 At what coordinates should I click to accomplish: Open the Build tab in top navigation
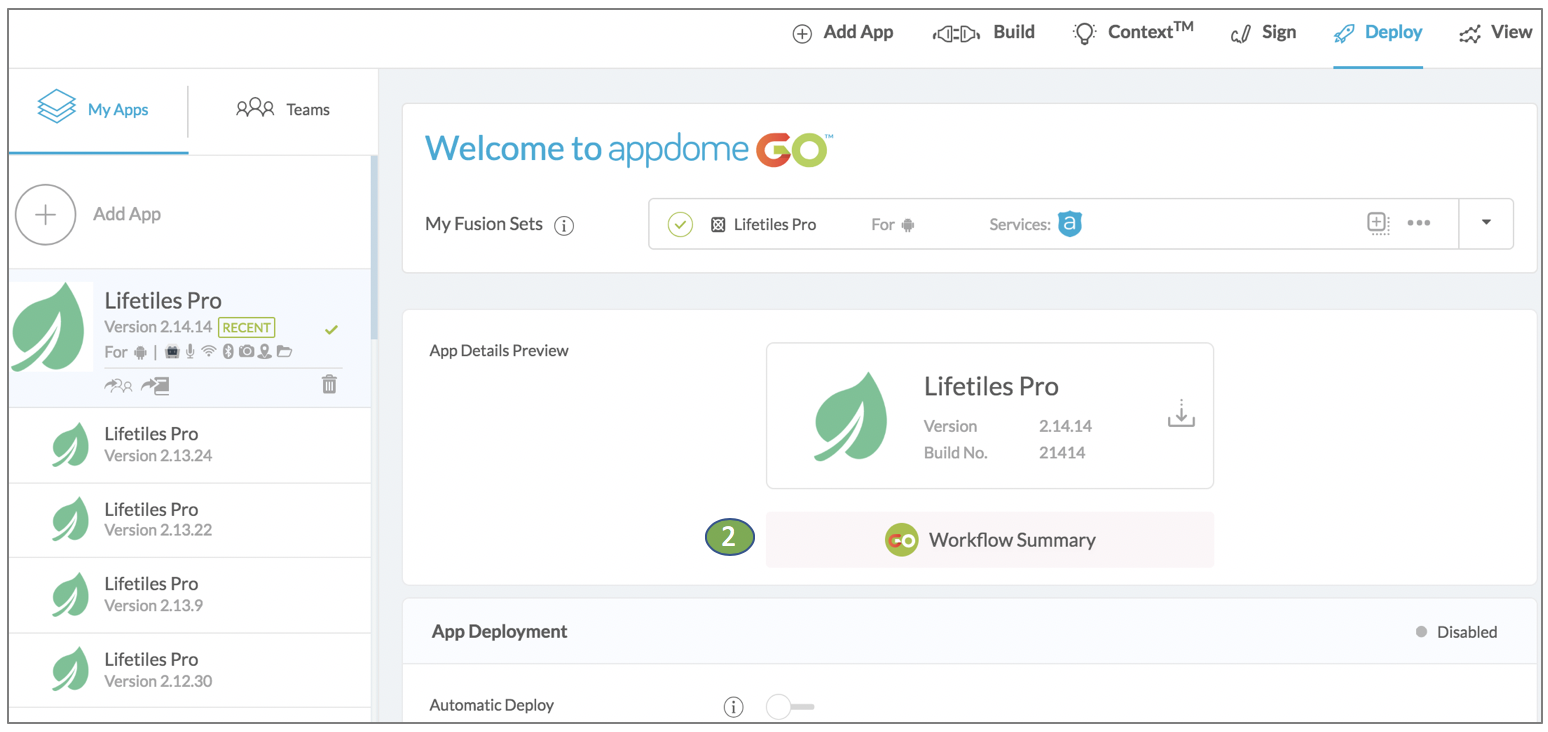[x=984, y=33]
